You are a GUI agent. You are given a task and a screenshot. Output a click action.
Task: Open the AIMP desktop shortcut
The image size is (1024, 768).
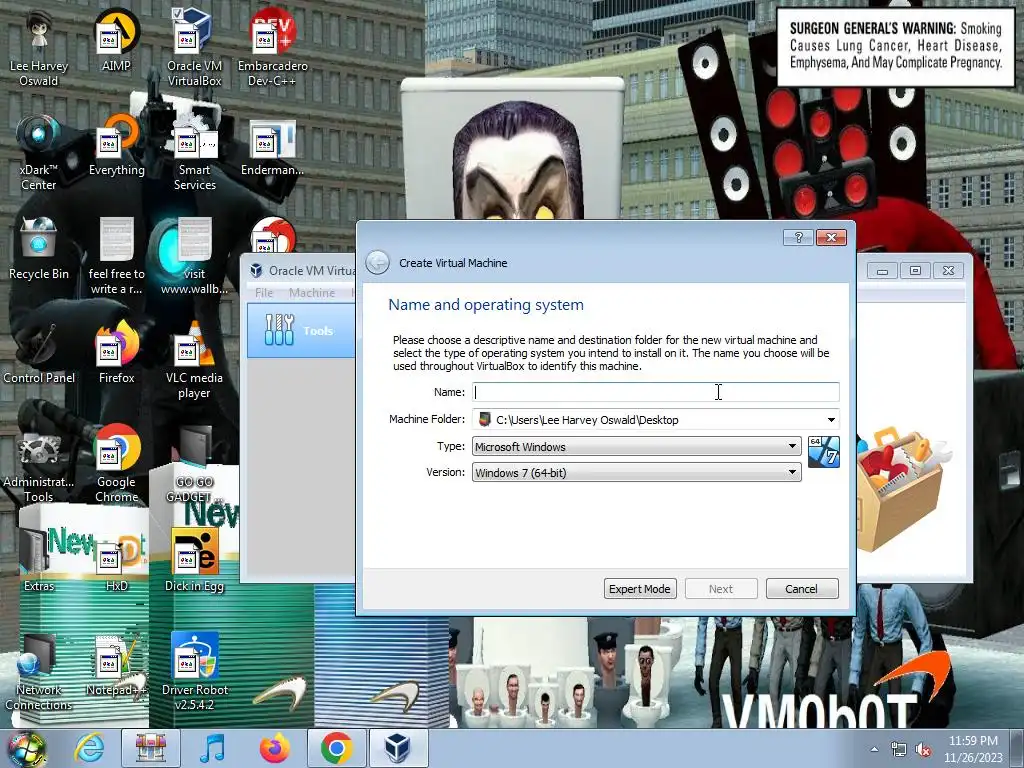116,42
